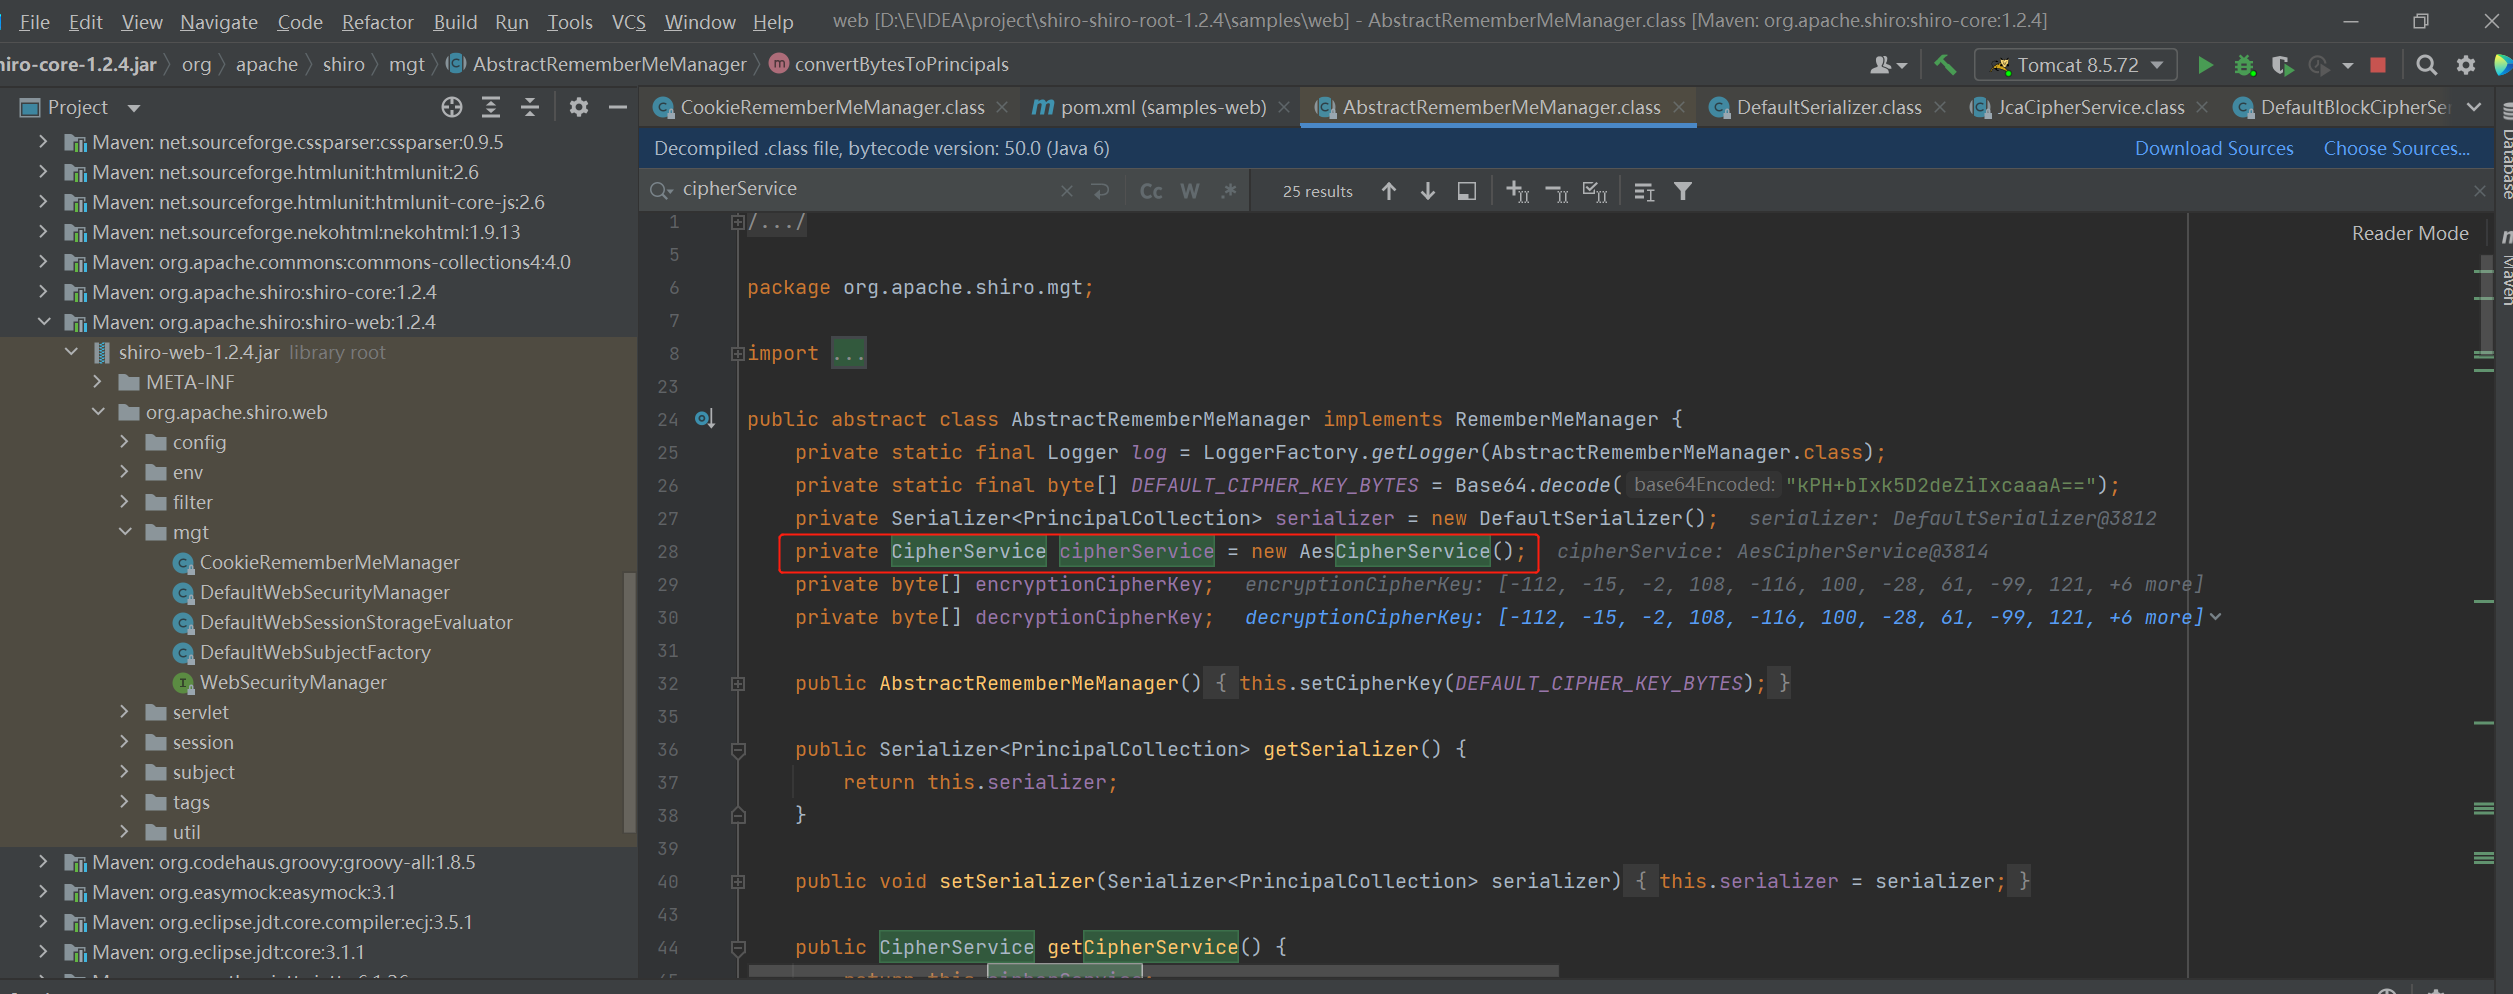Open search history magnifier dropdown
This screenshot has width=2513, height=994.
click(661, 190)
